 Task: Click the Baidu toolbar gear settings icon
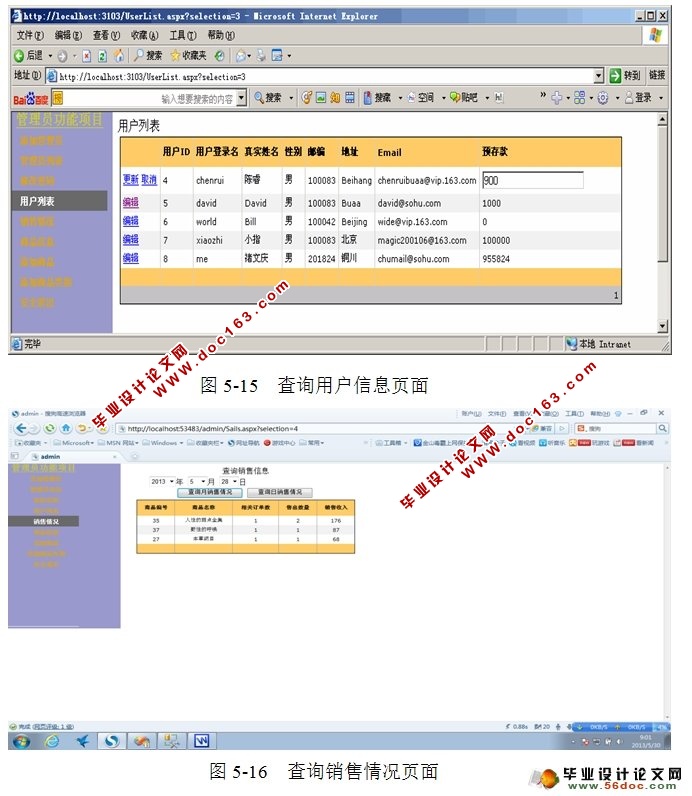point(603,98)
